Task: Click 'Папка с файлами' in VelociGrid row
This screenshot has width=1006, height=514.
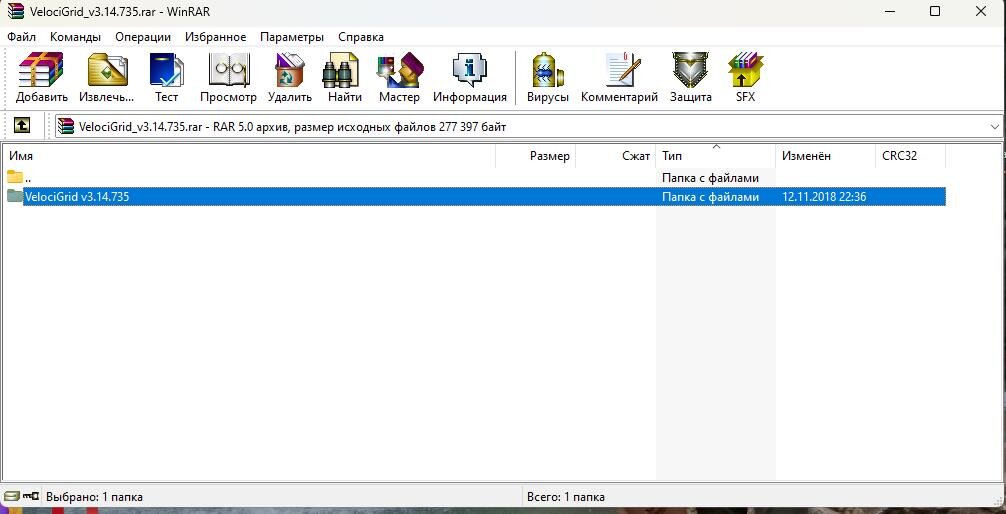Action: tap(710, 196)
